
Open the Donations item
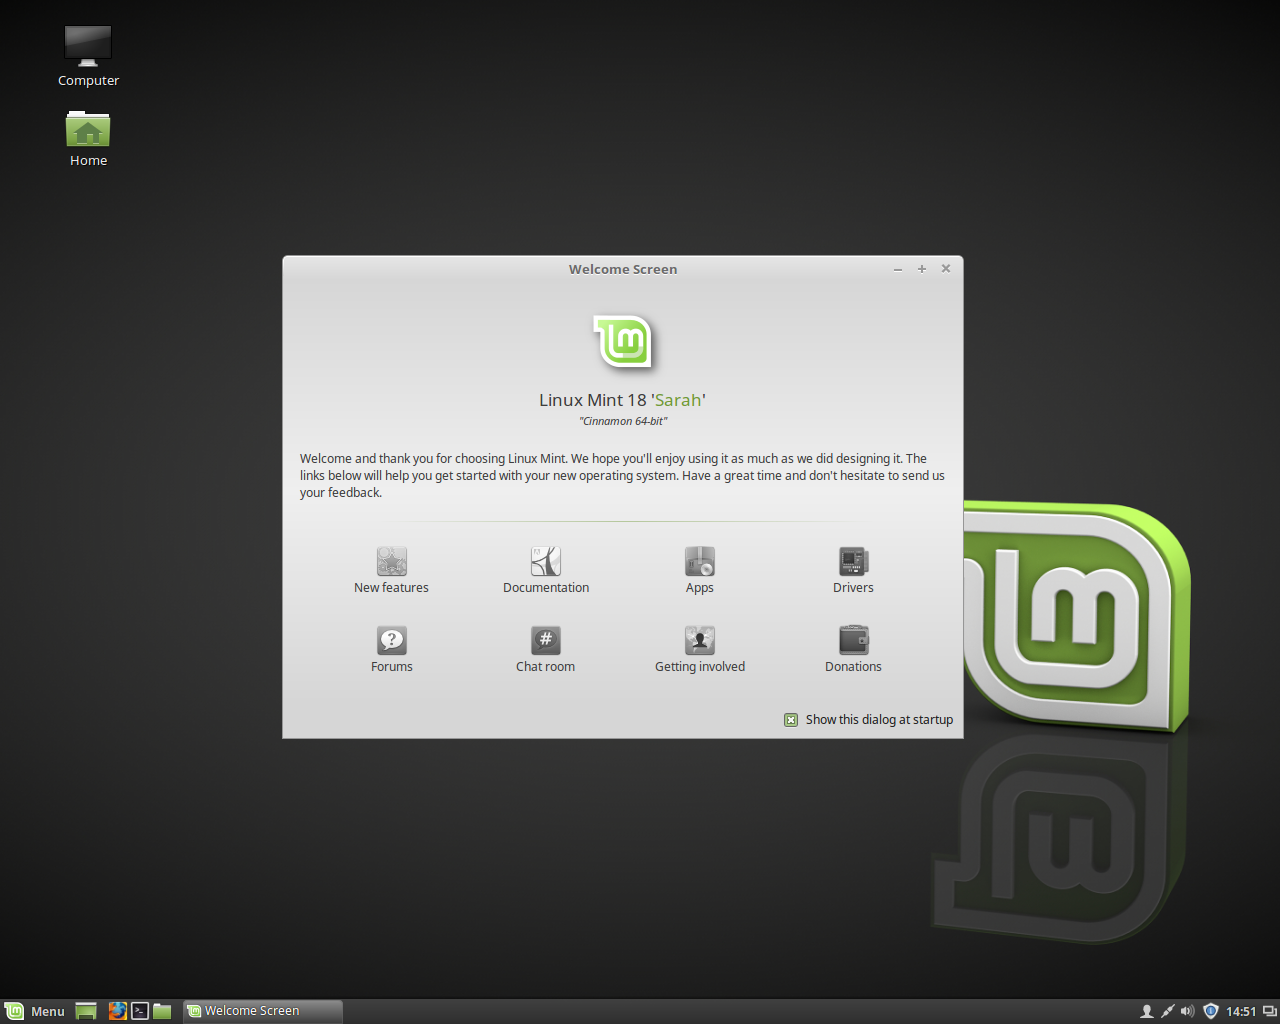(x=853, y=650)
